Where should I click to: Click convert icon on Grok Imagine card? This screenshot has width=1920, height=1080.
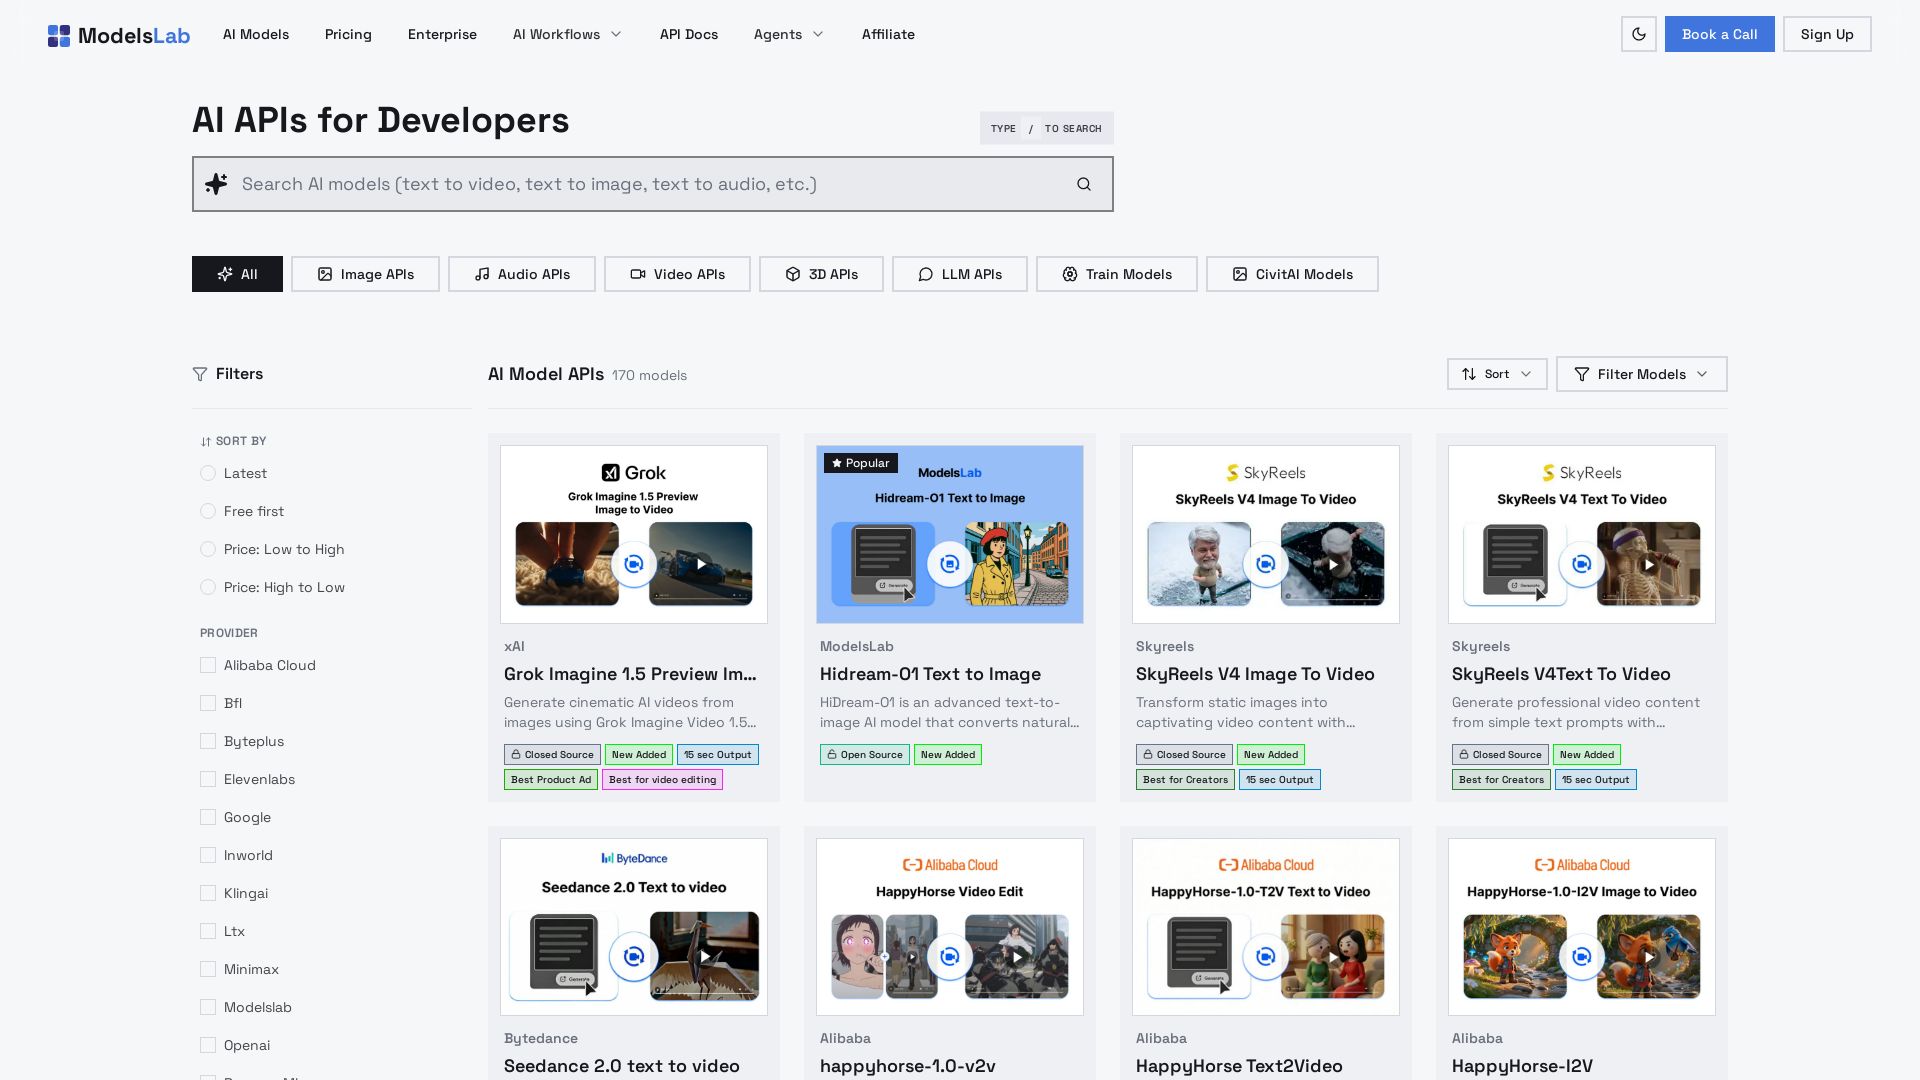[634, 564]
